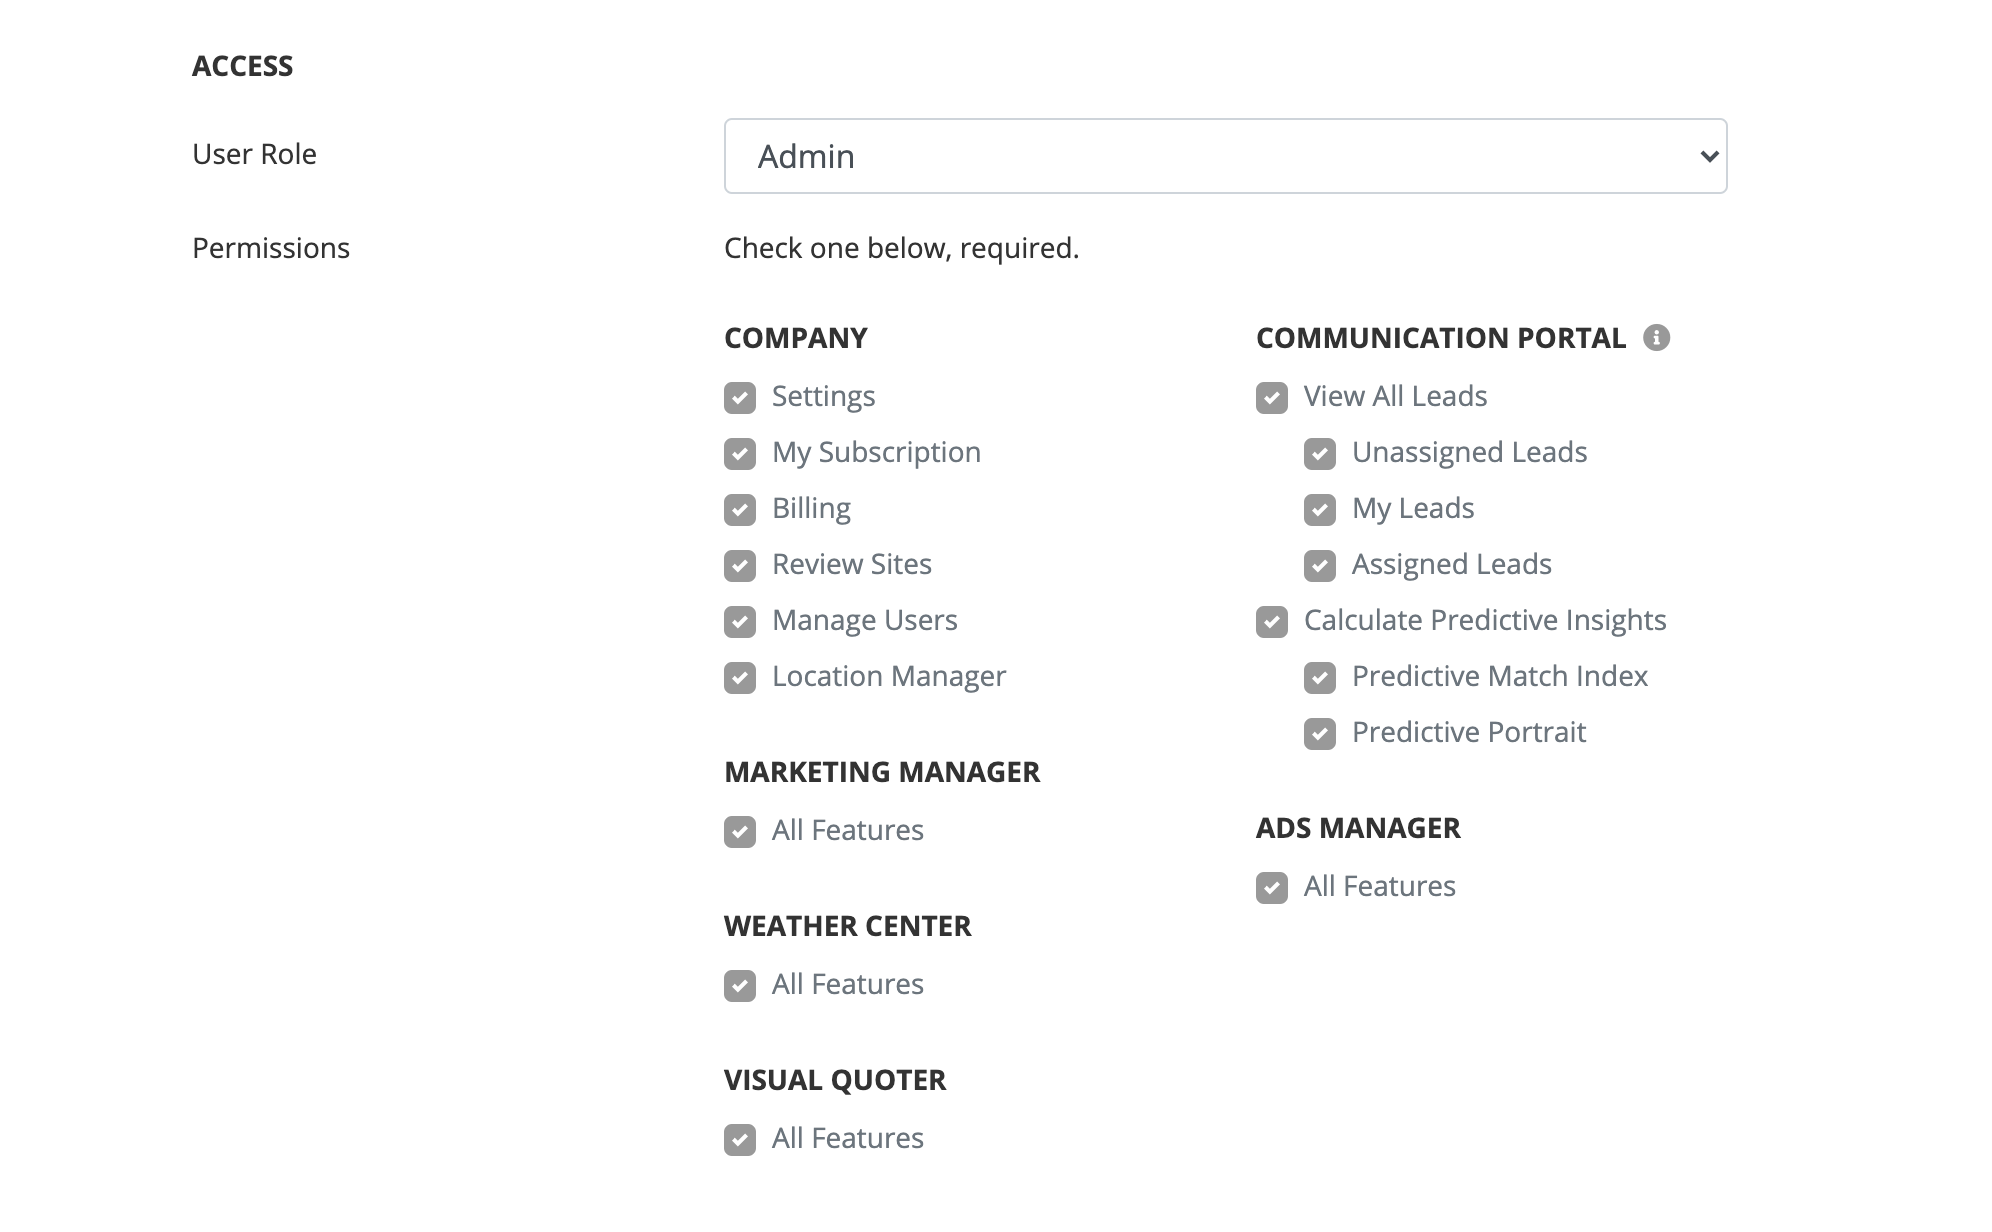Screen dimensions: 1992x1232
Task: Uncheck the Predictive Portrait checkbox
Action: click(1320, 734)
